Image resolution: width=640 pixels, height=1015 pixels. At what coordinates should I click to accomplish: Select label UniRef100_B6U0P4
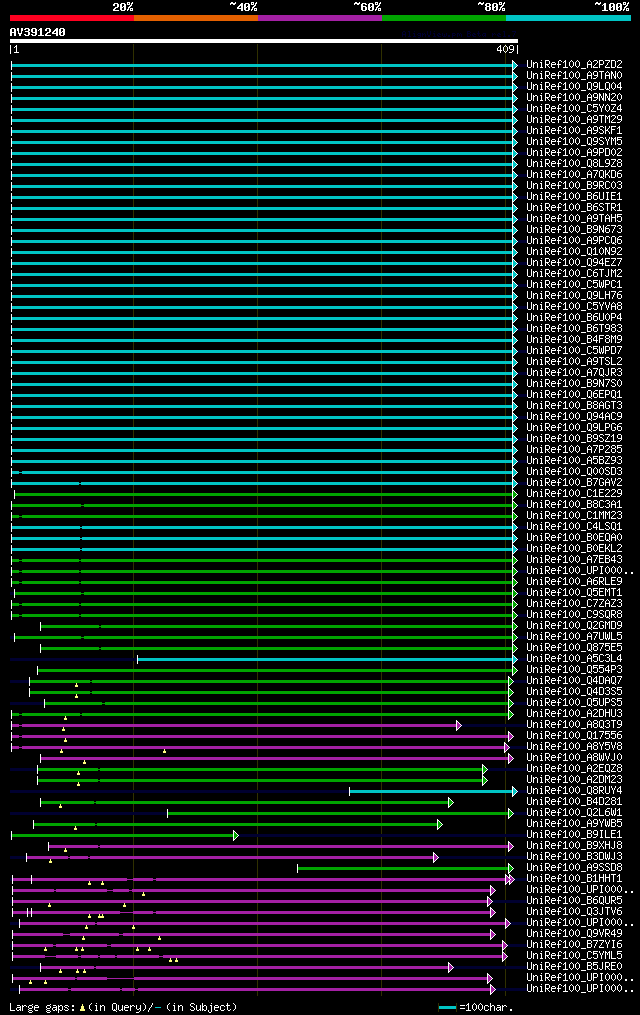click(574, 318)
